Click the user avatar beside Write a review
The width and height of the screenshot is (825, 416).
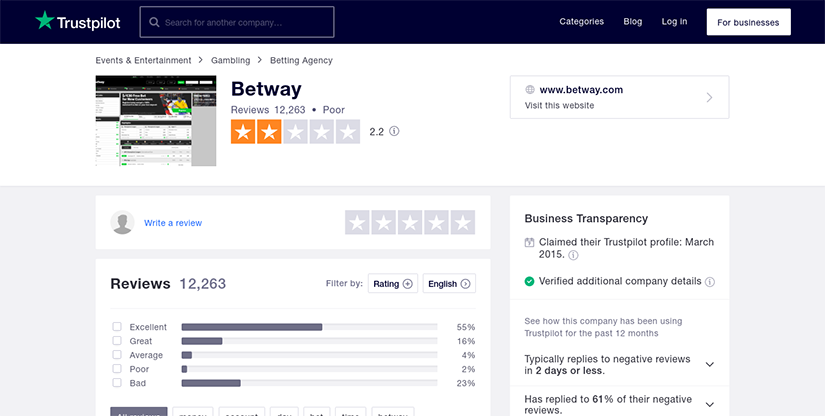coord(123,223)
